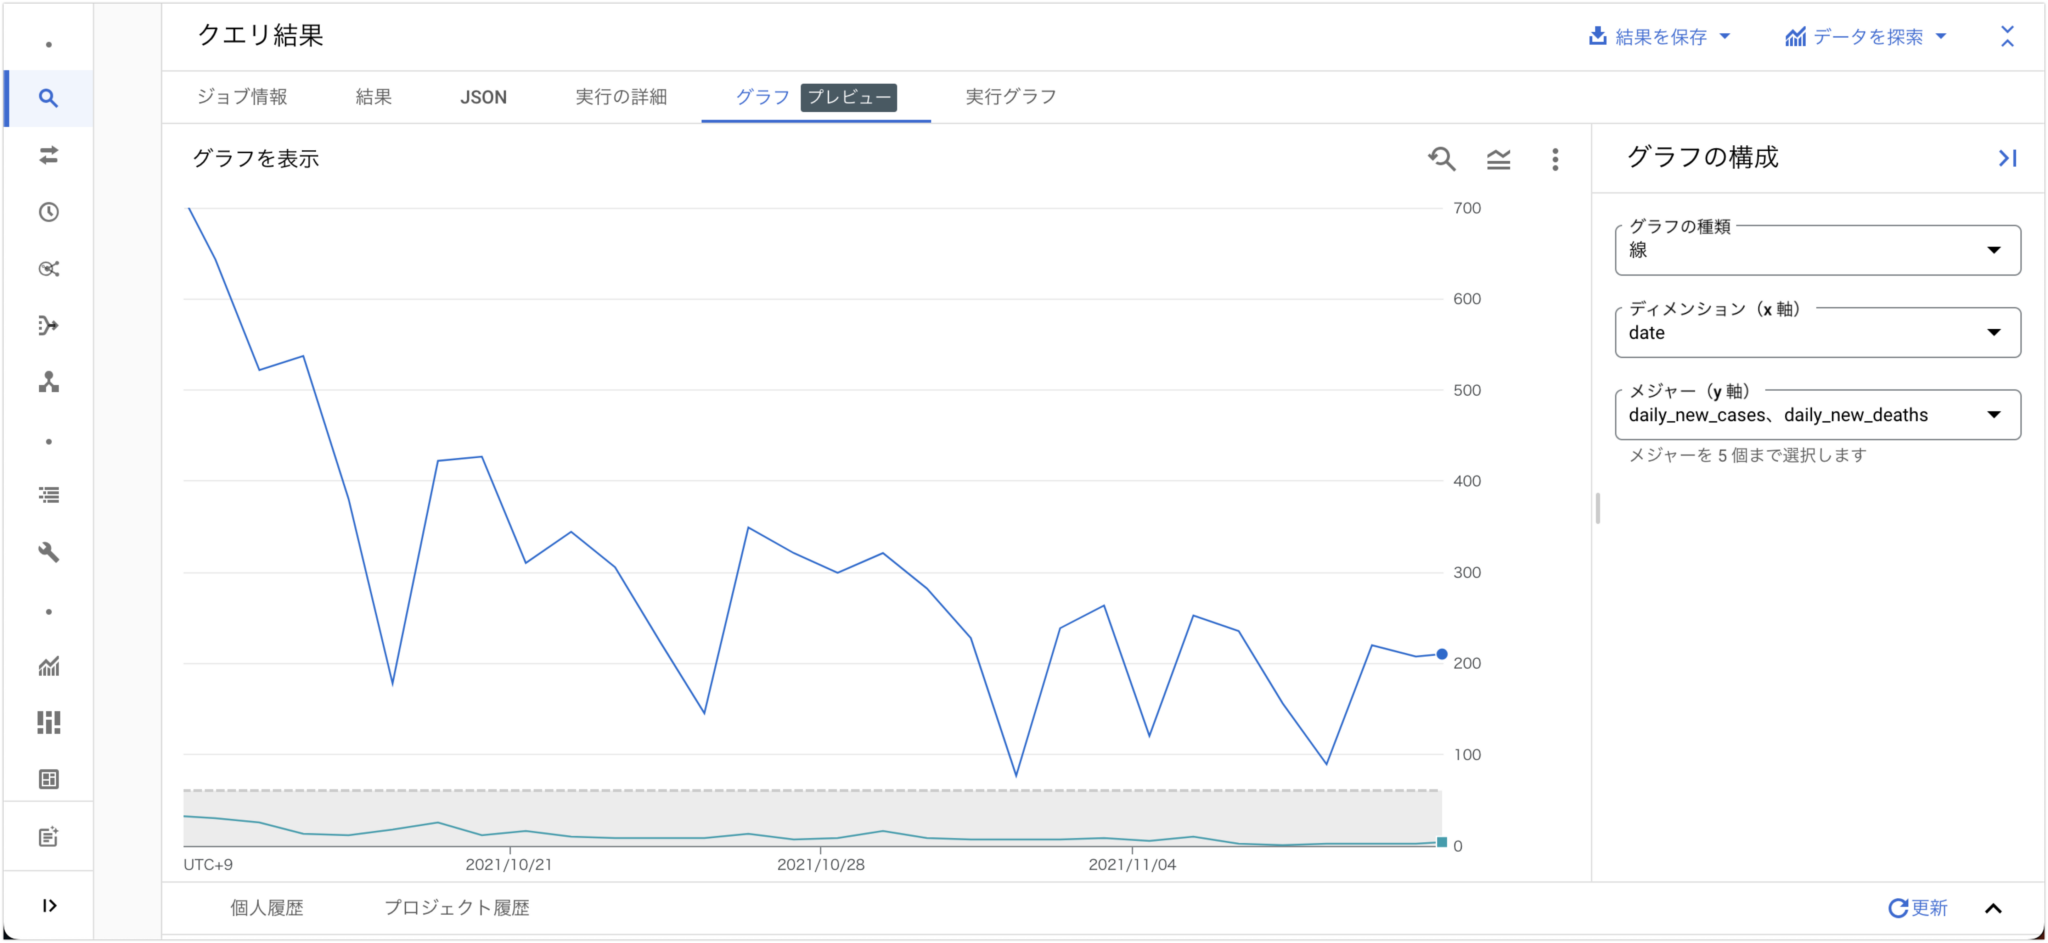The width and height of the screenshot is (2048, 943).
Task: Collapse the query results pane
Action: [x=2007, y=37]
